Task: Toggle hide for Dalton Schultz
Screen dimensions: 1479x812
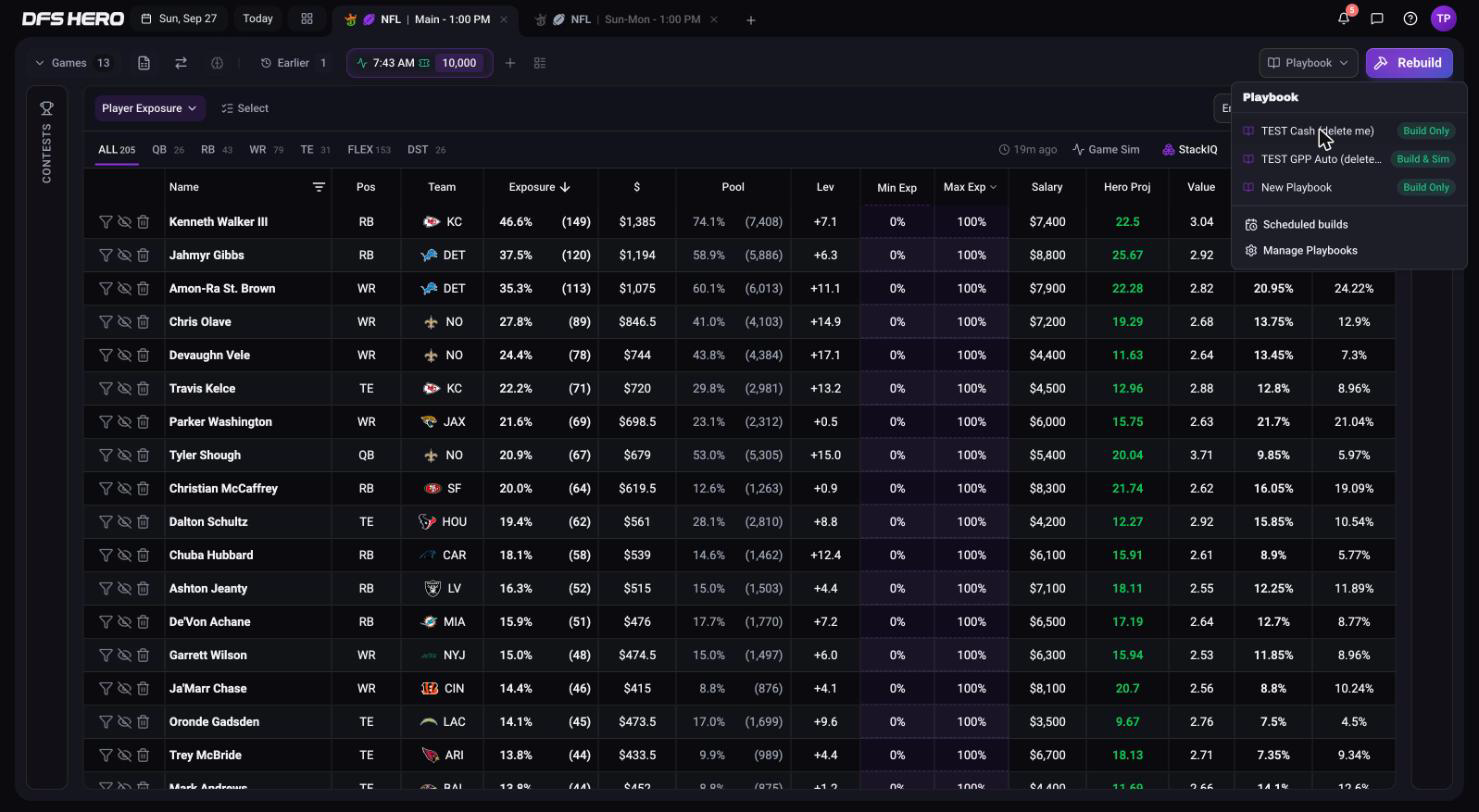Action: [x=124, y=522]
